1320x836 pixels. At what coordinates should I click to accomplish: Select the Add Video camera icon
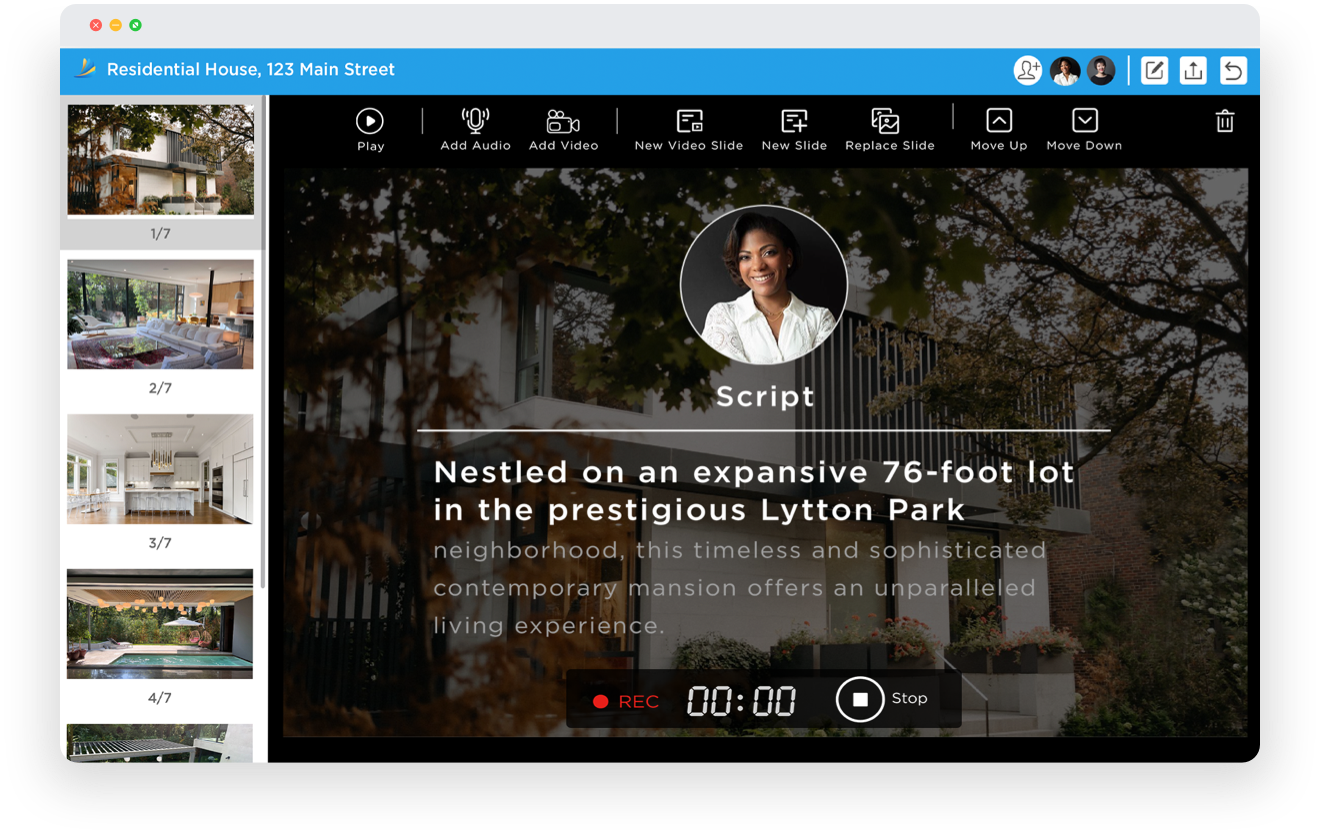click(563, 130)
